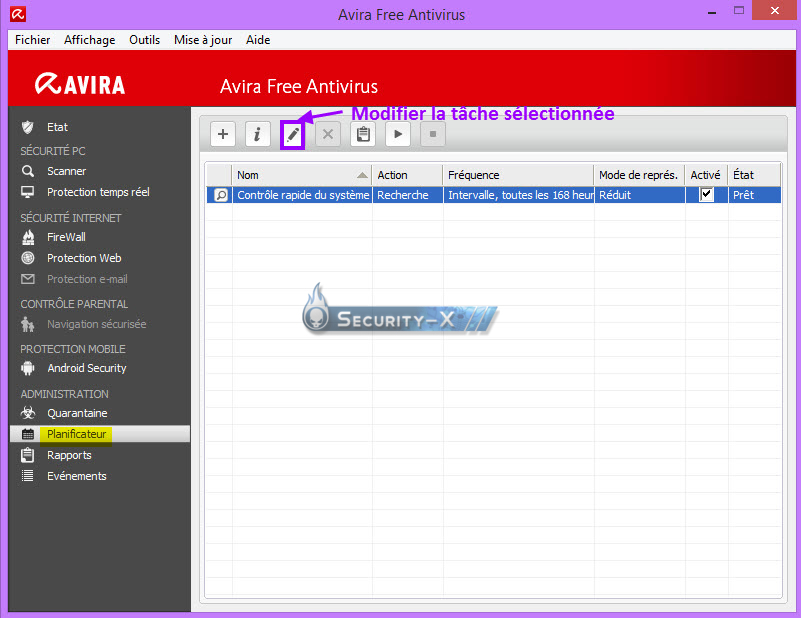Click the delete task X icon
Image resolution: width=801 pixels, height=618 pixels.
tap(328, 134)
